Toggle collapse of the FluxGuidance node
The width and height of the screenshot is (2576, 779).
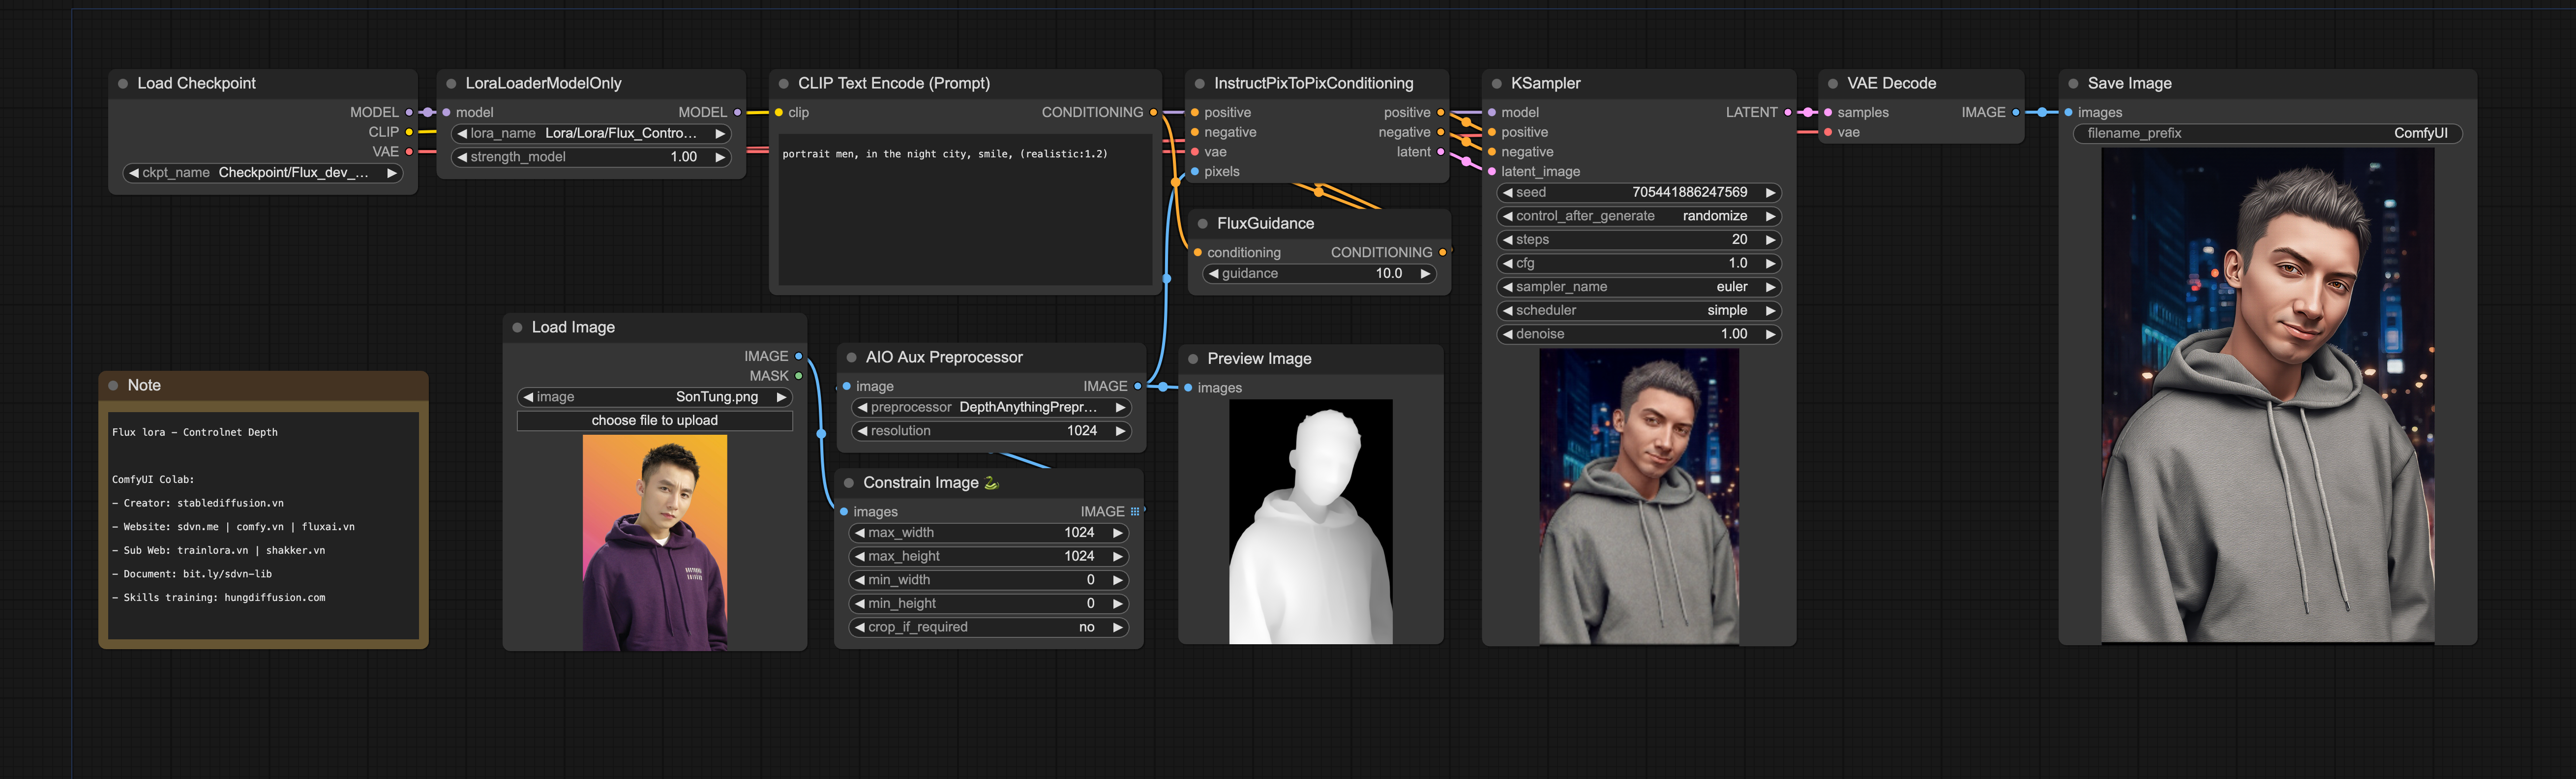pos(1203,224)
